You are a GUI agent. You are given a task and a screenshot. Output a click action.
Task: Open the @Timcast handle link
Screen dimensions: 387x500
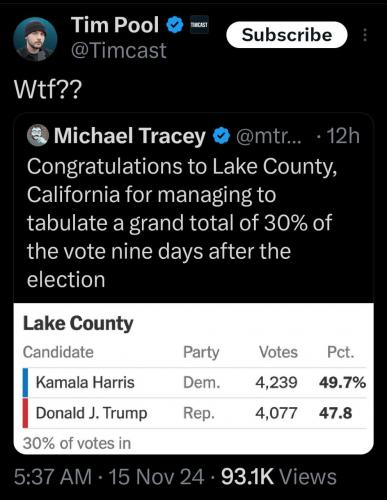pos(118,50)
